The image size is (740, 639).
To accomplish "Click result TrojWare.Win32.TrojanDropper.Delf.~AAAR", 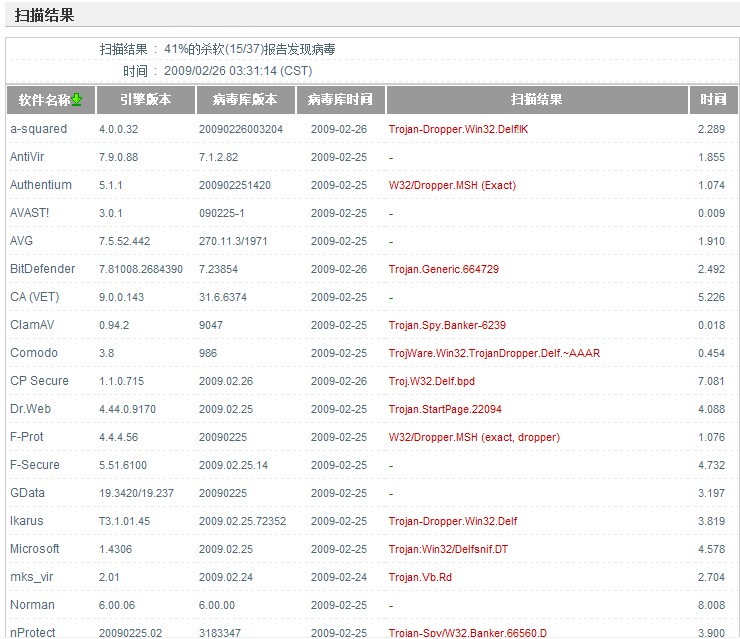I will [x=494, y=353].
